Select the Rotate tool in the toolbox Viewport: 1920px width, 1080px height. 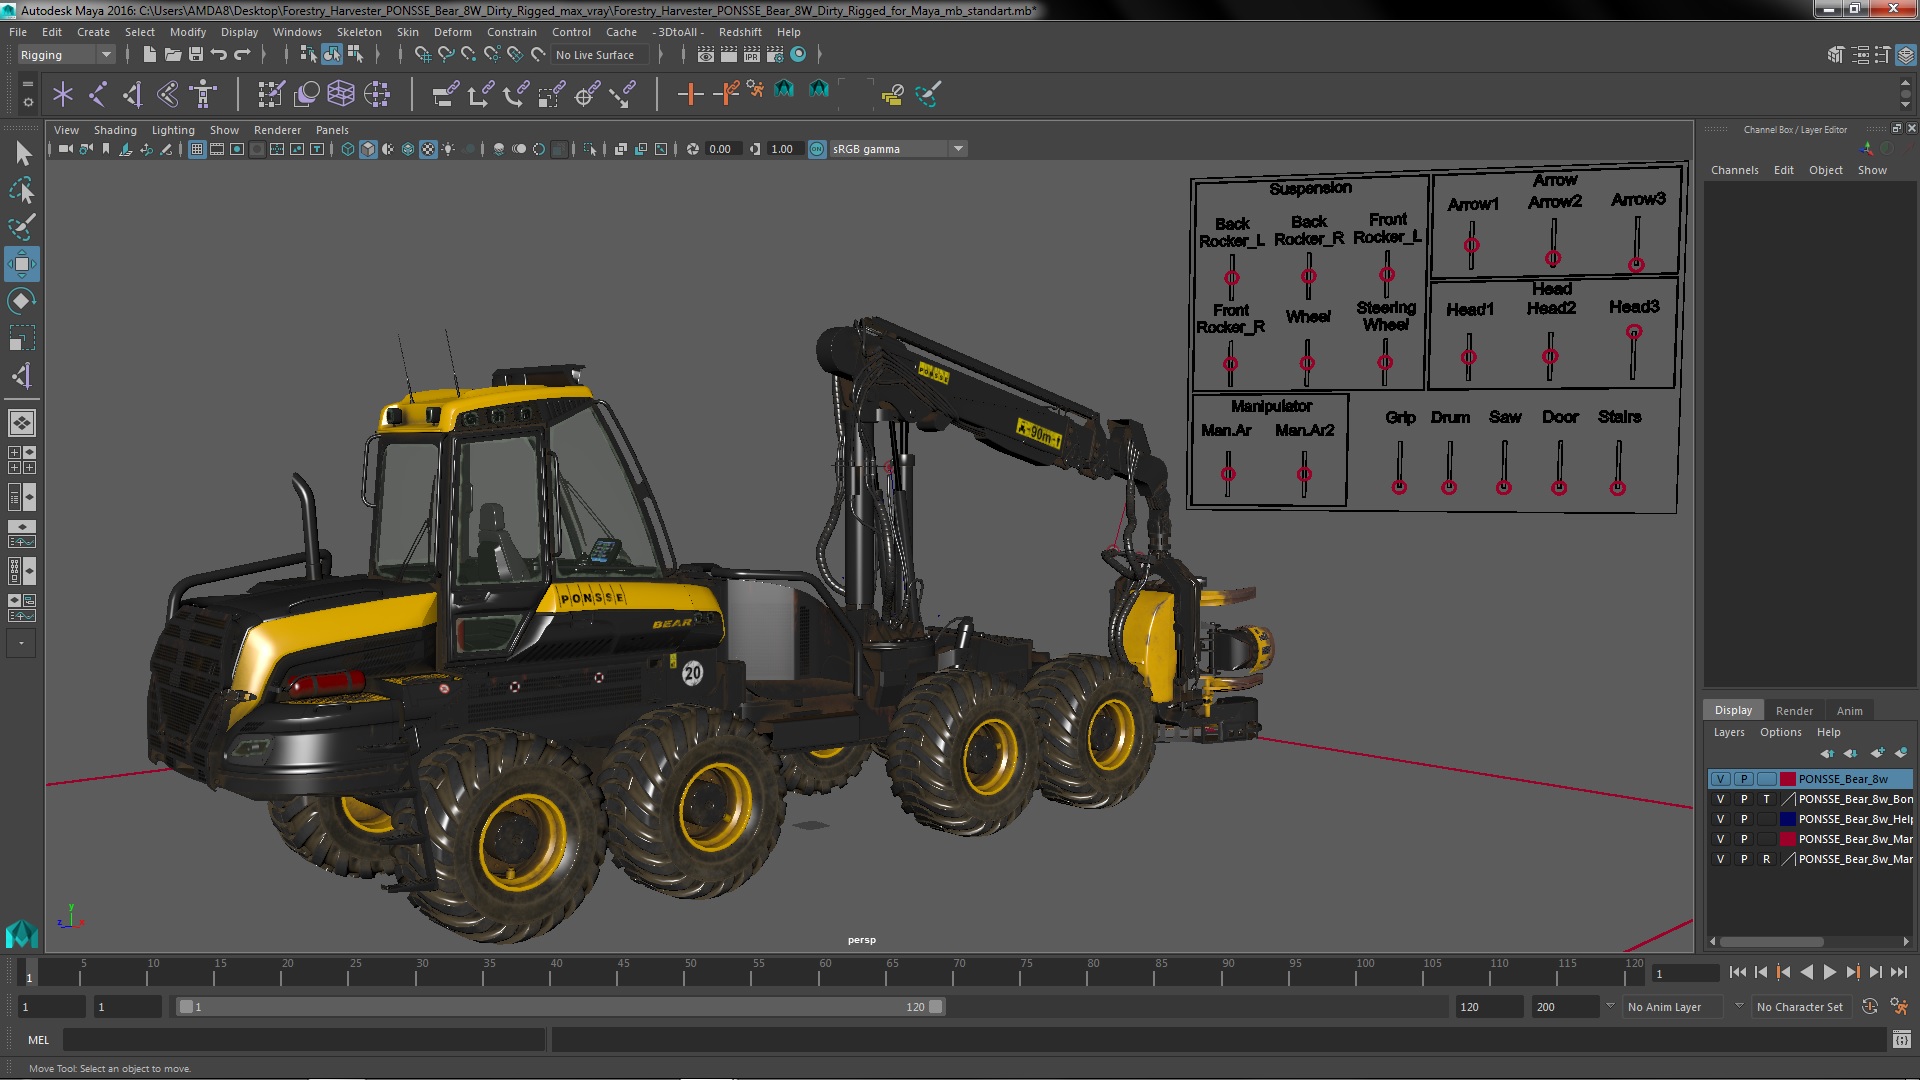pos(22,301)
